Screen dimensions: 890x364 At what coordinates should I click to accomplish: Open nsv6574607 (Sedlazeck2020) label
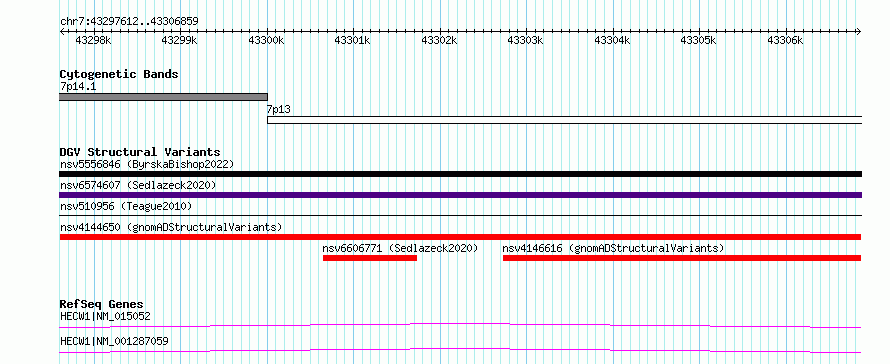tap(138, 186)
